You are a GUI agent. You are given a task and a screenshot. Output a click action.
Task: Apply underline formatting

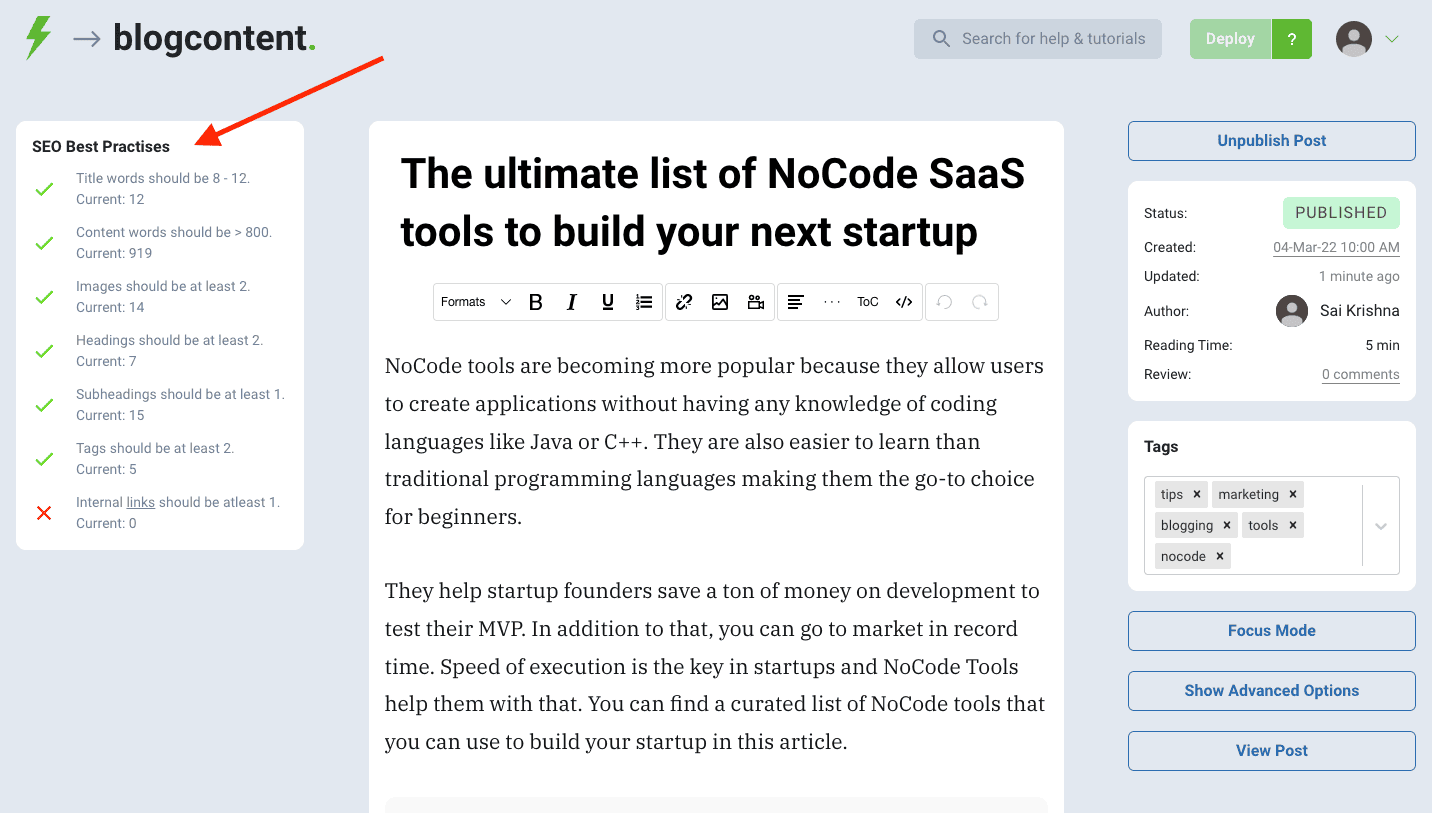click(608, 302)
